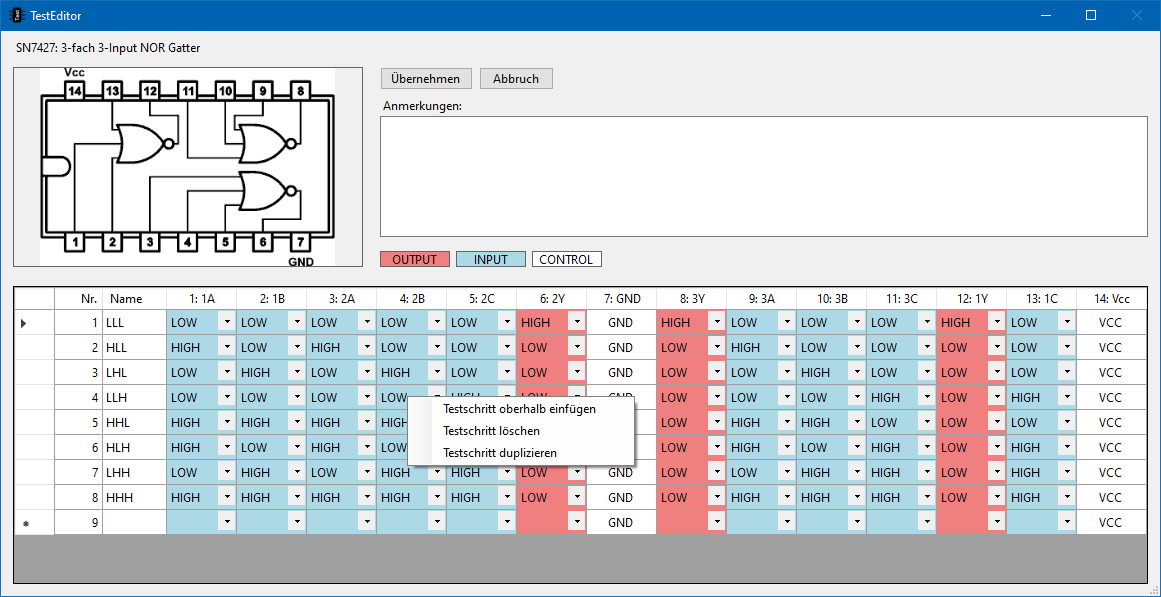Open the 1A dropdown in row 2 HLL

click(x=226, y=347)
